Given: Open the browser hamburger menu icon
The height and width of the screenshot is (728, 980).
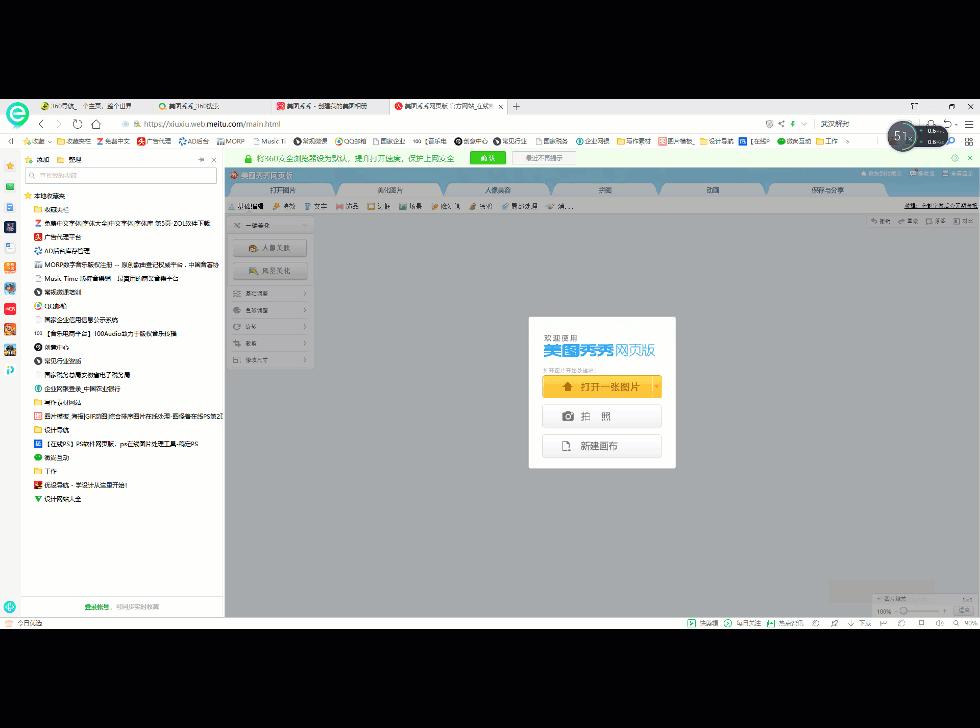Looking at the screenshot, I should [969, 124].
